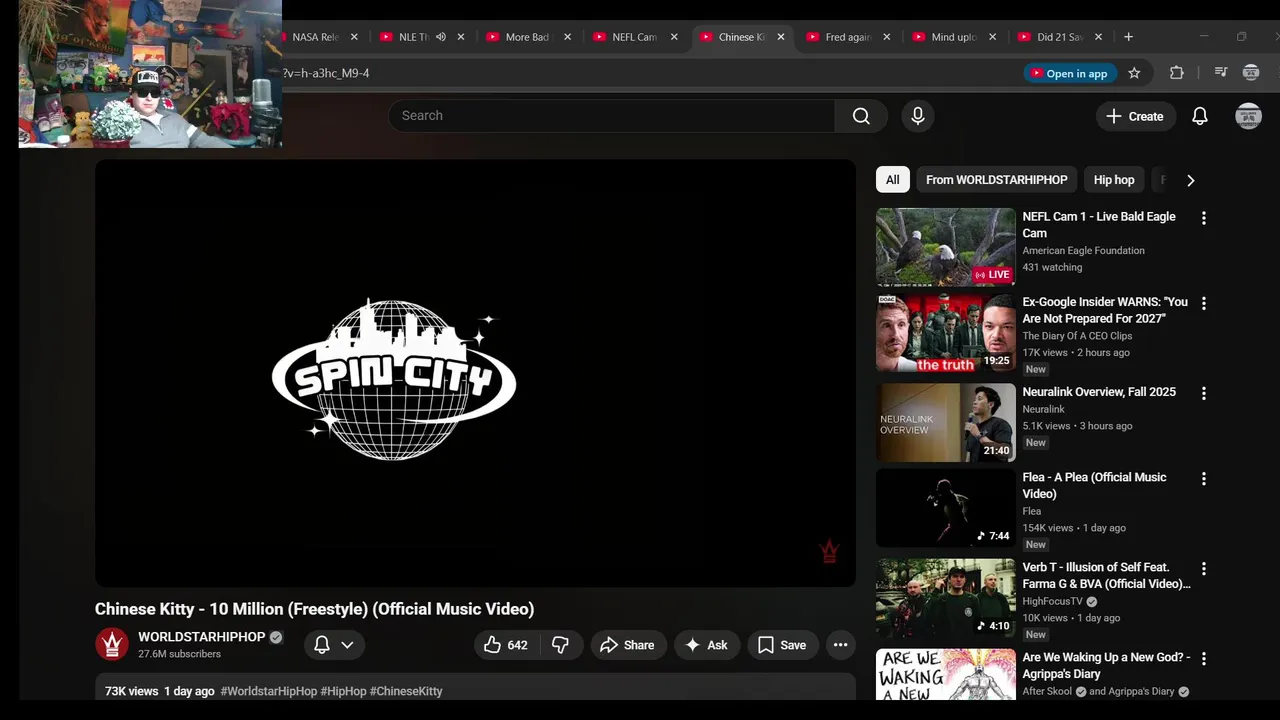Open options for NEFL Cam 1 video
Image resolution: width=1280 pixels, height=720 pixels.
(1204, 218)
